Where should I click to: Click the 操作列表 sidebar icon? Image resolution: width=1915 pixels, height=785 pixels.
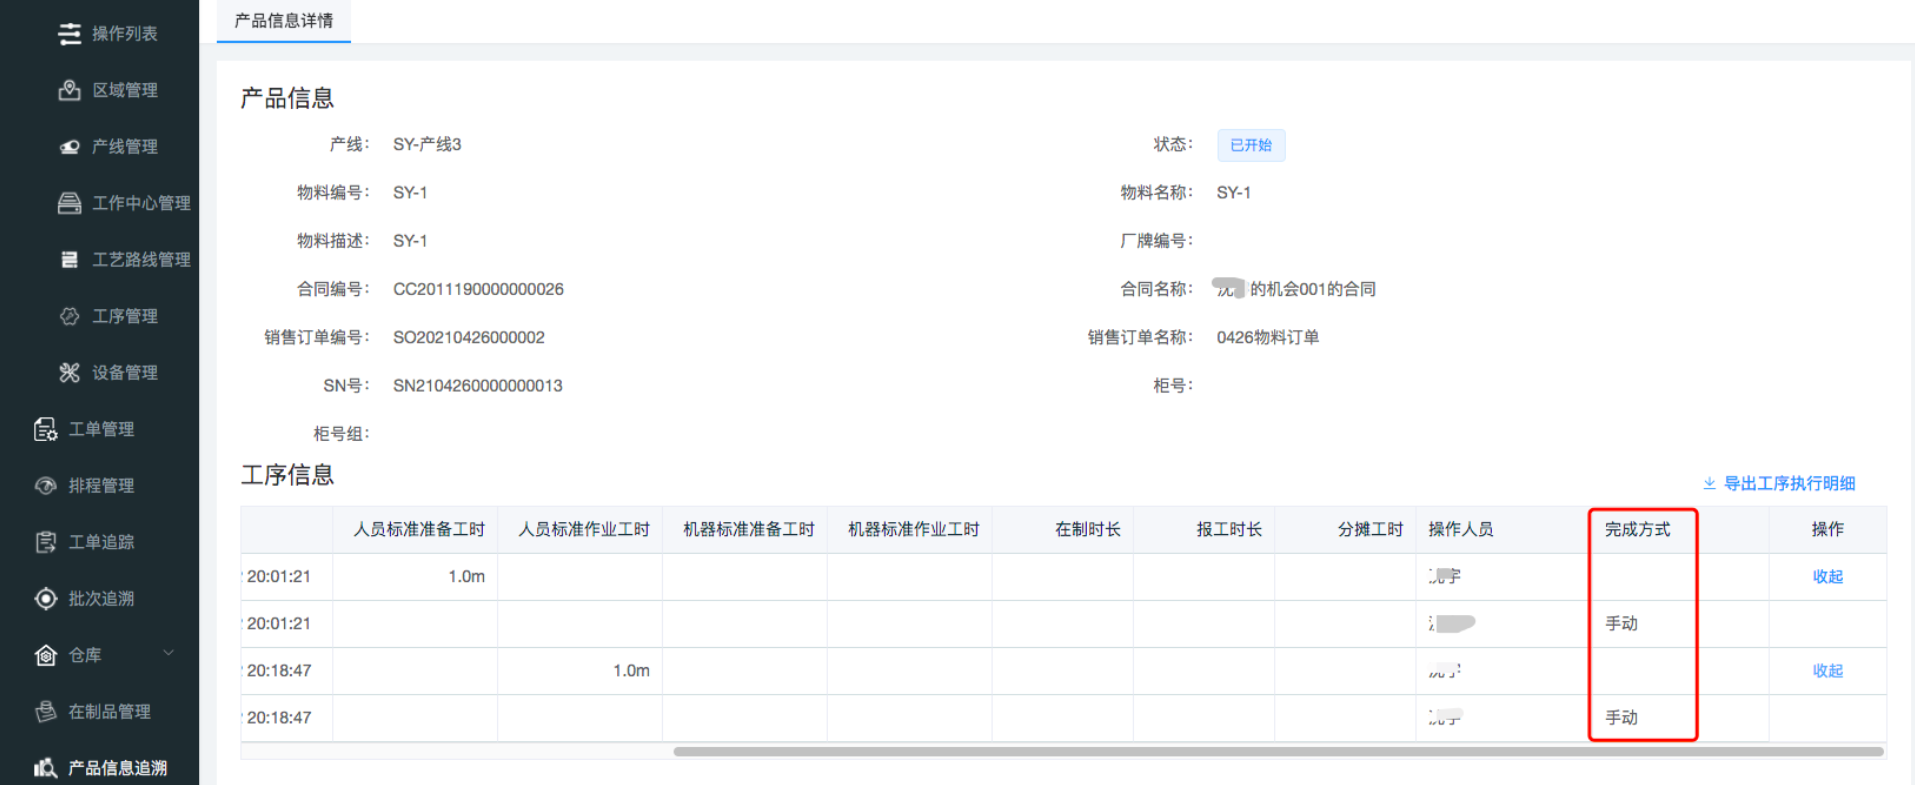pos(69,34)
